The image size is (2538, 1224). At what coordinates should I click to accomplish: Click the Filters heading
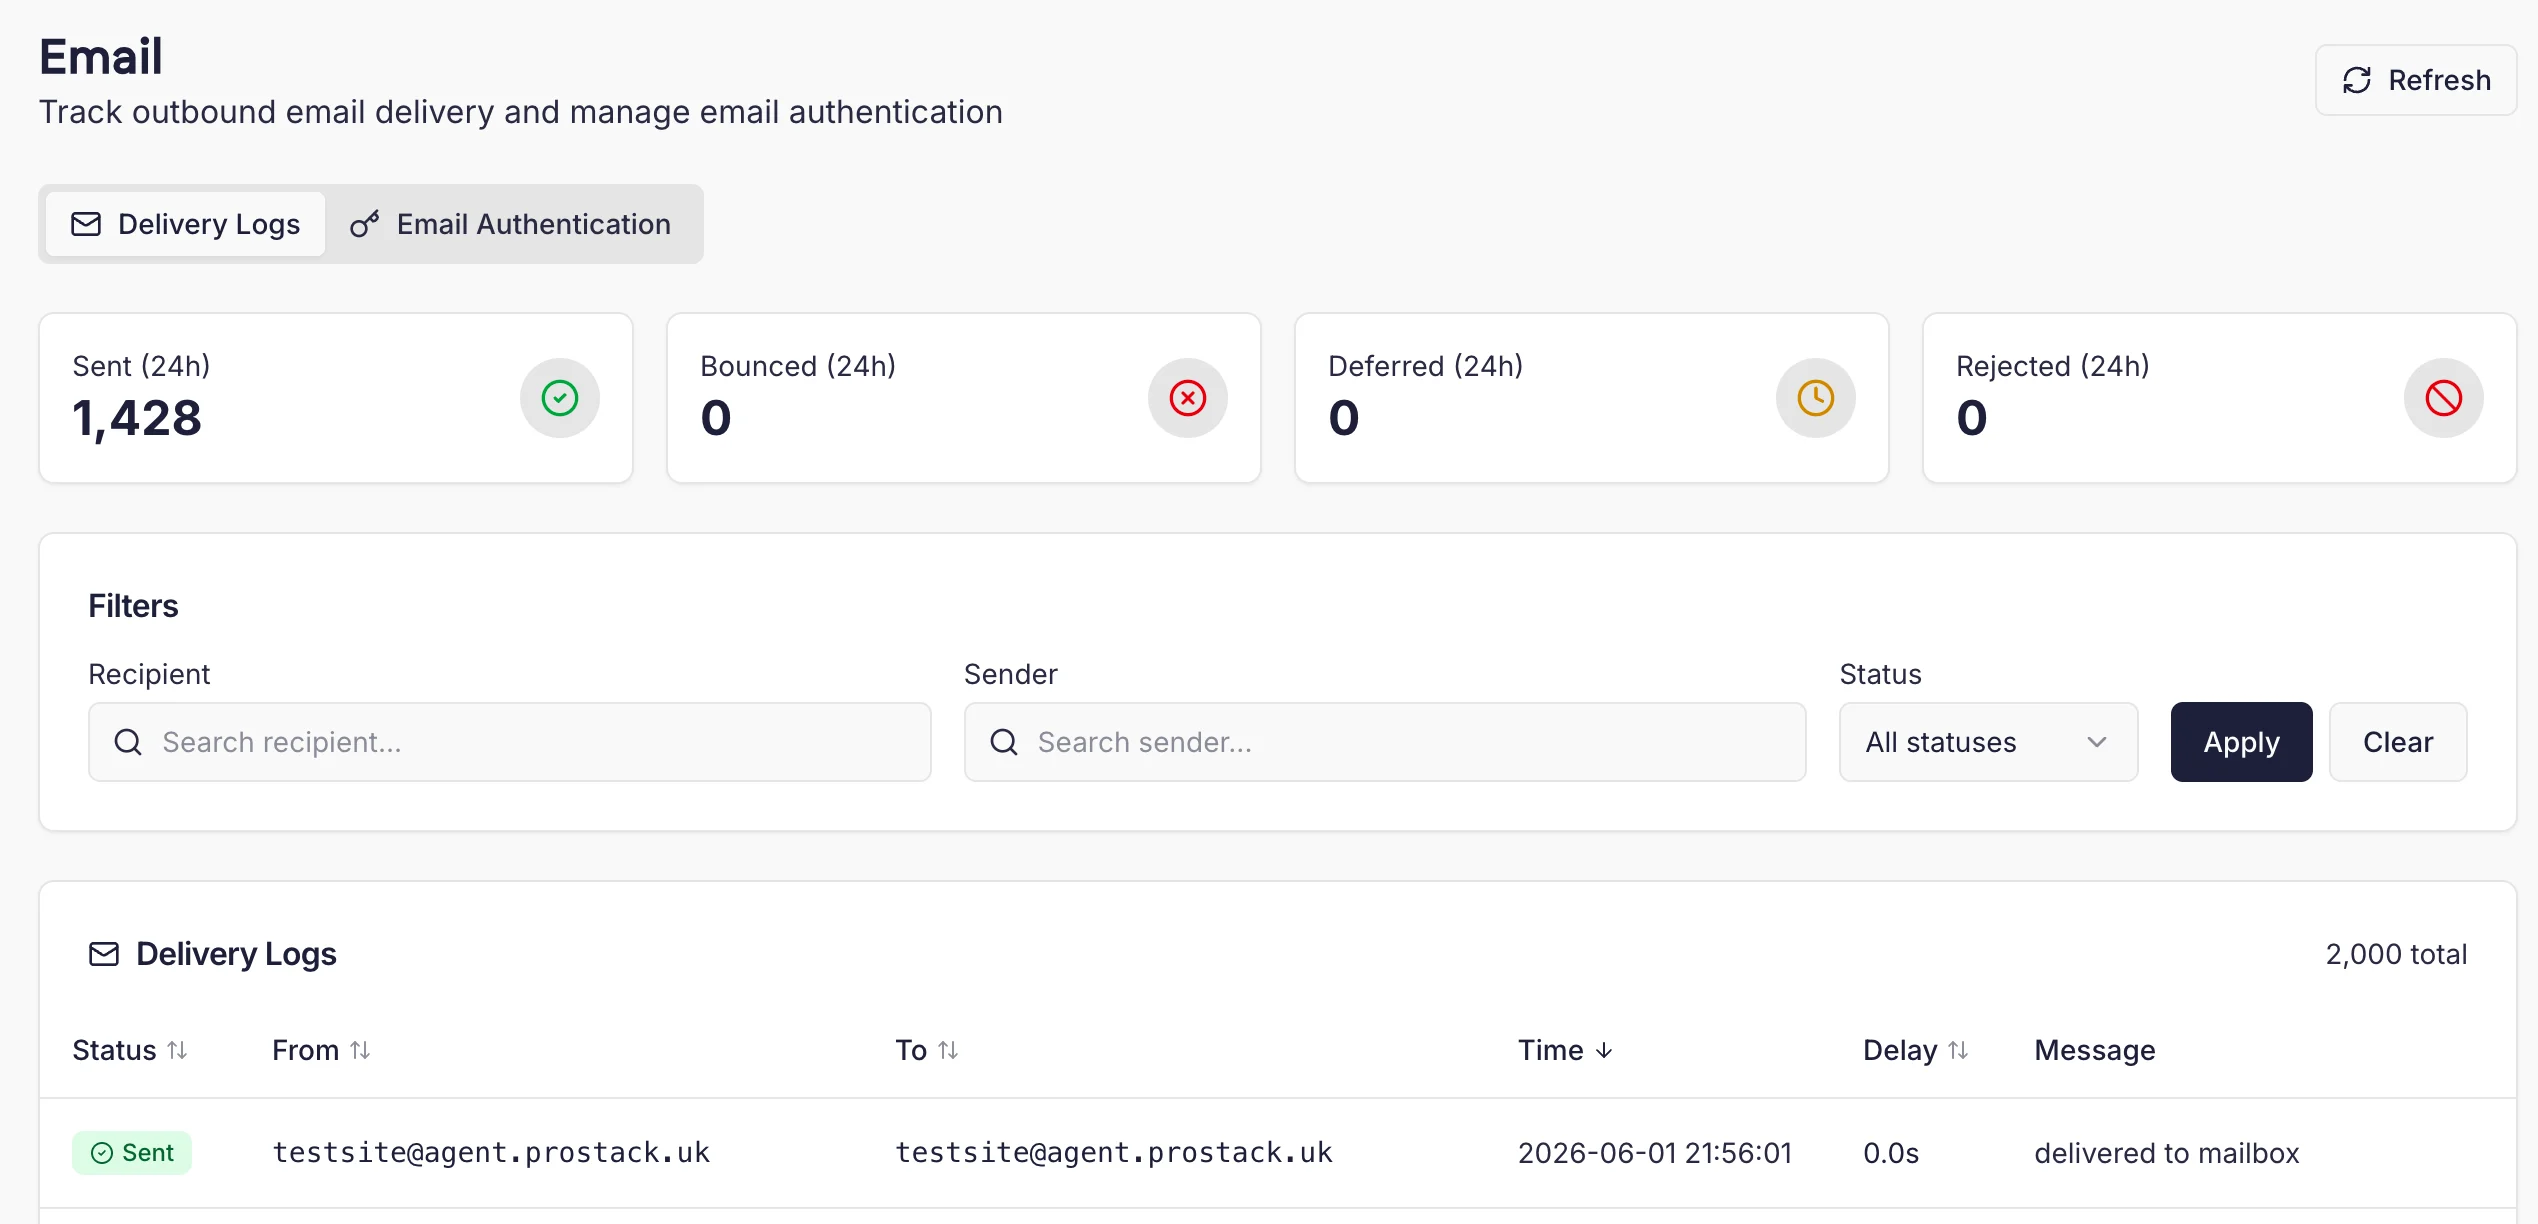pyautogui.click(x=133, y=606)
